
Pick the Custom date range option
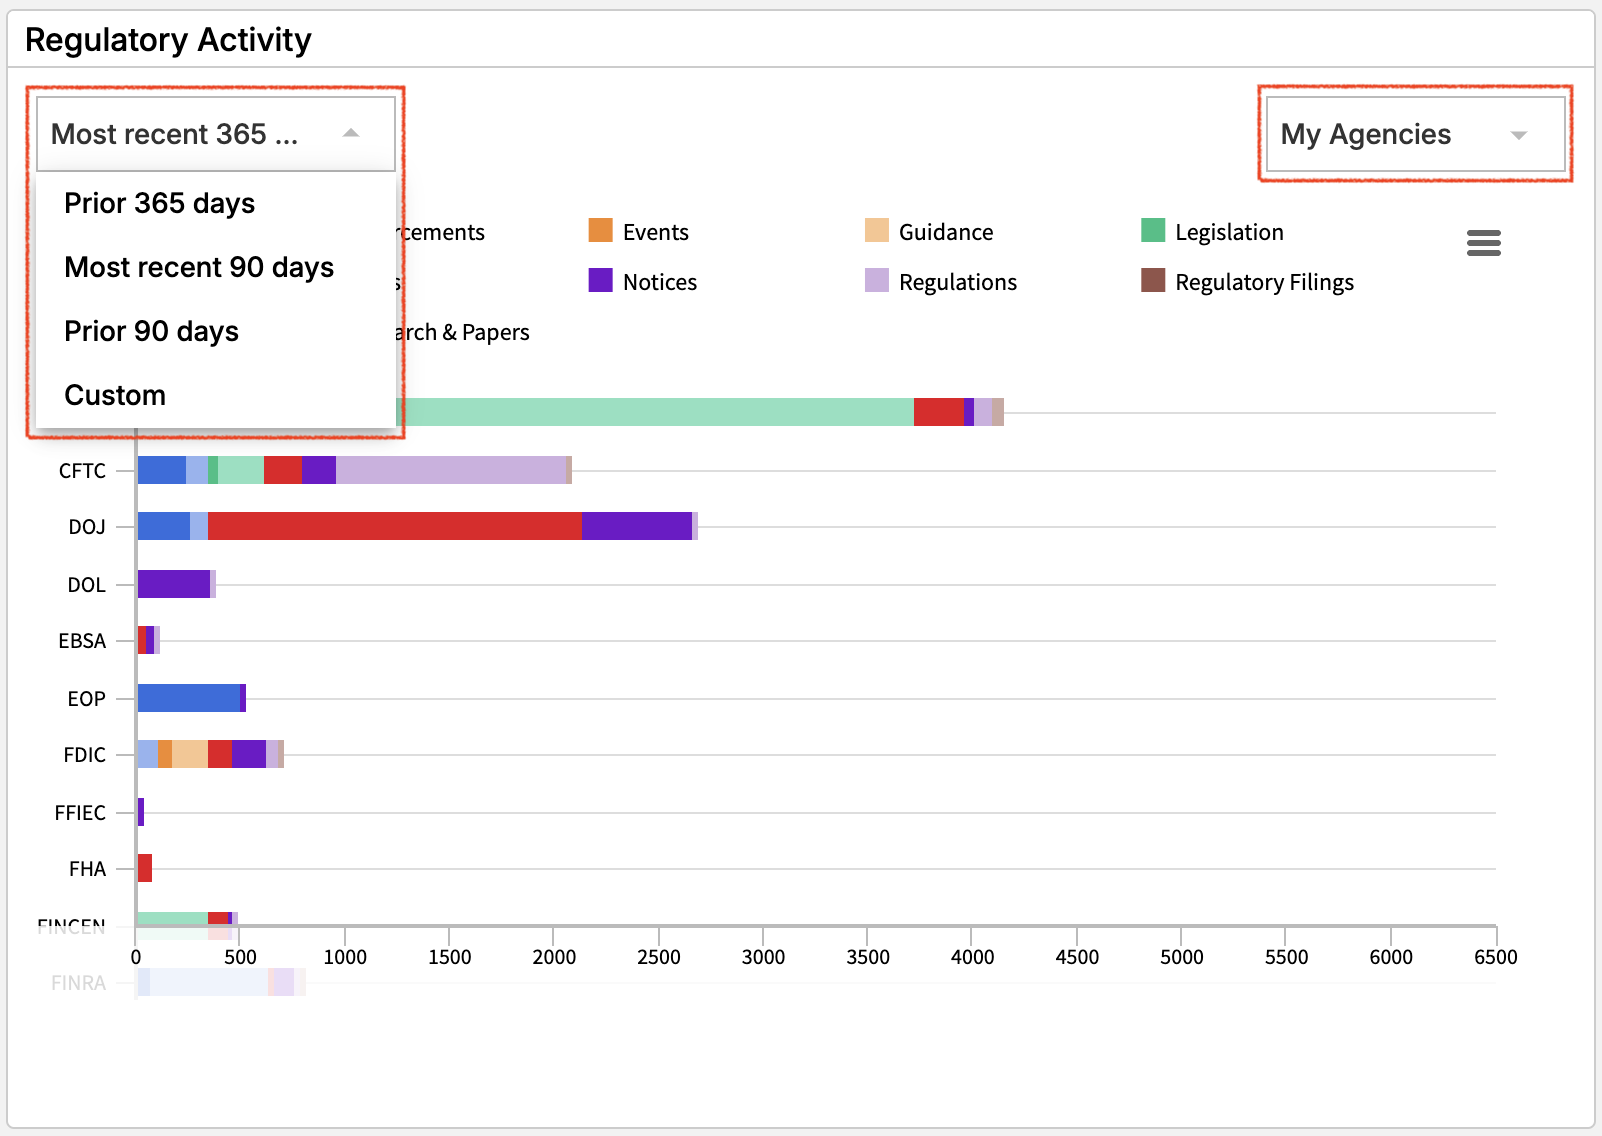click(115, 395)
